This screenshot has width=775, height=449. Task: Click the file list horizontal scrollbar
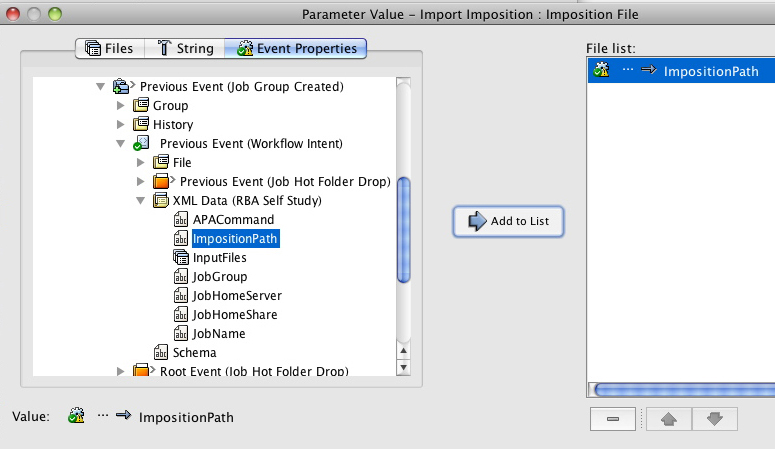pyautogui.click(x=680, y=389)
